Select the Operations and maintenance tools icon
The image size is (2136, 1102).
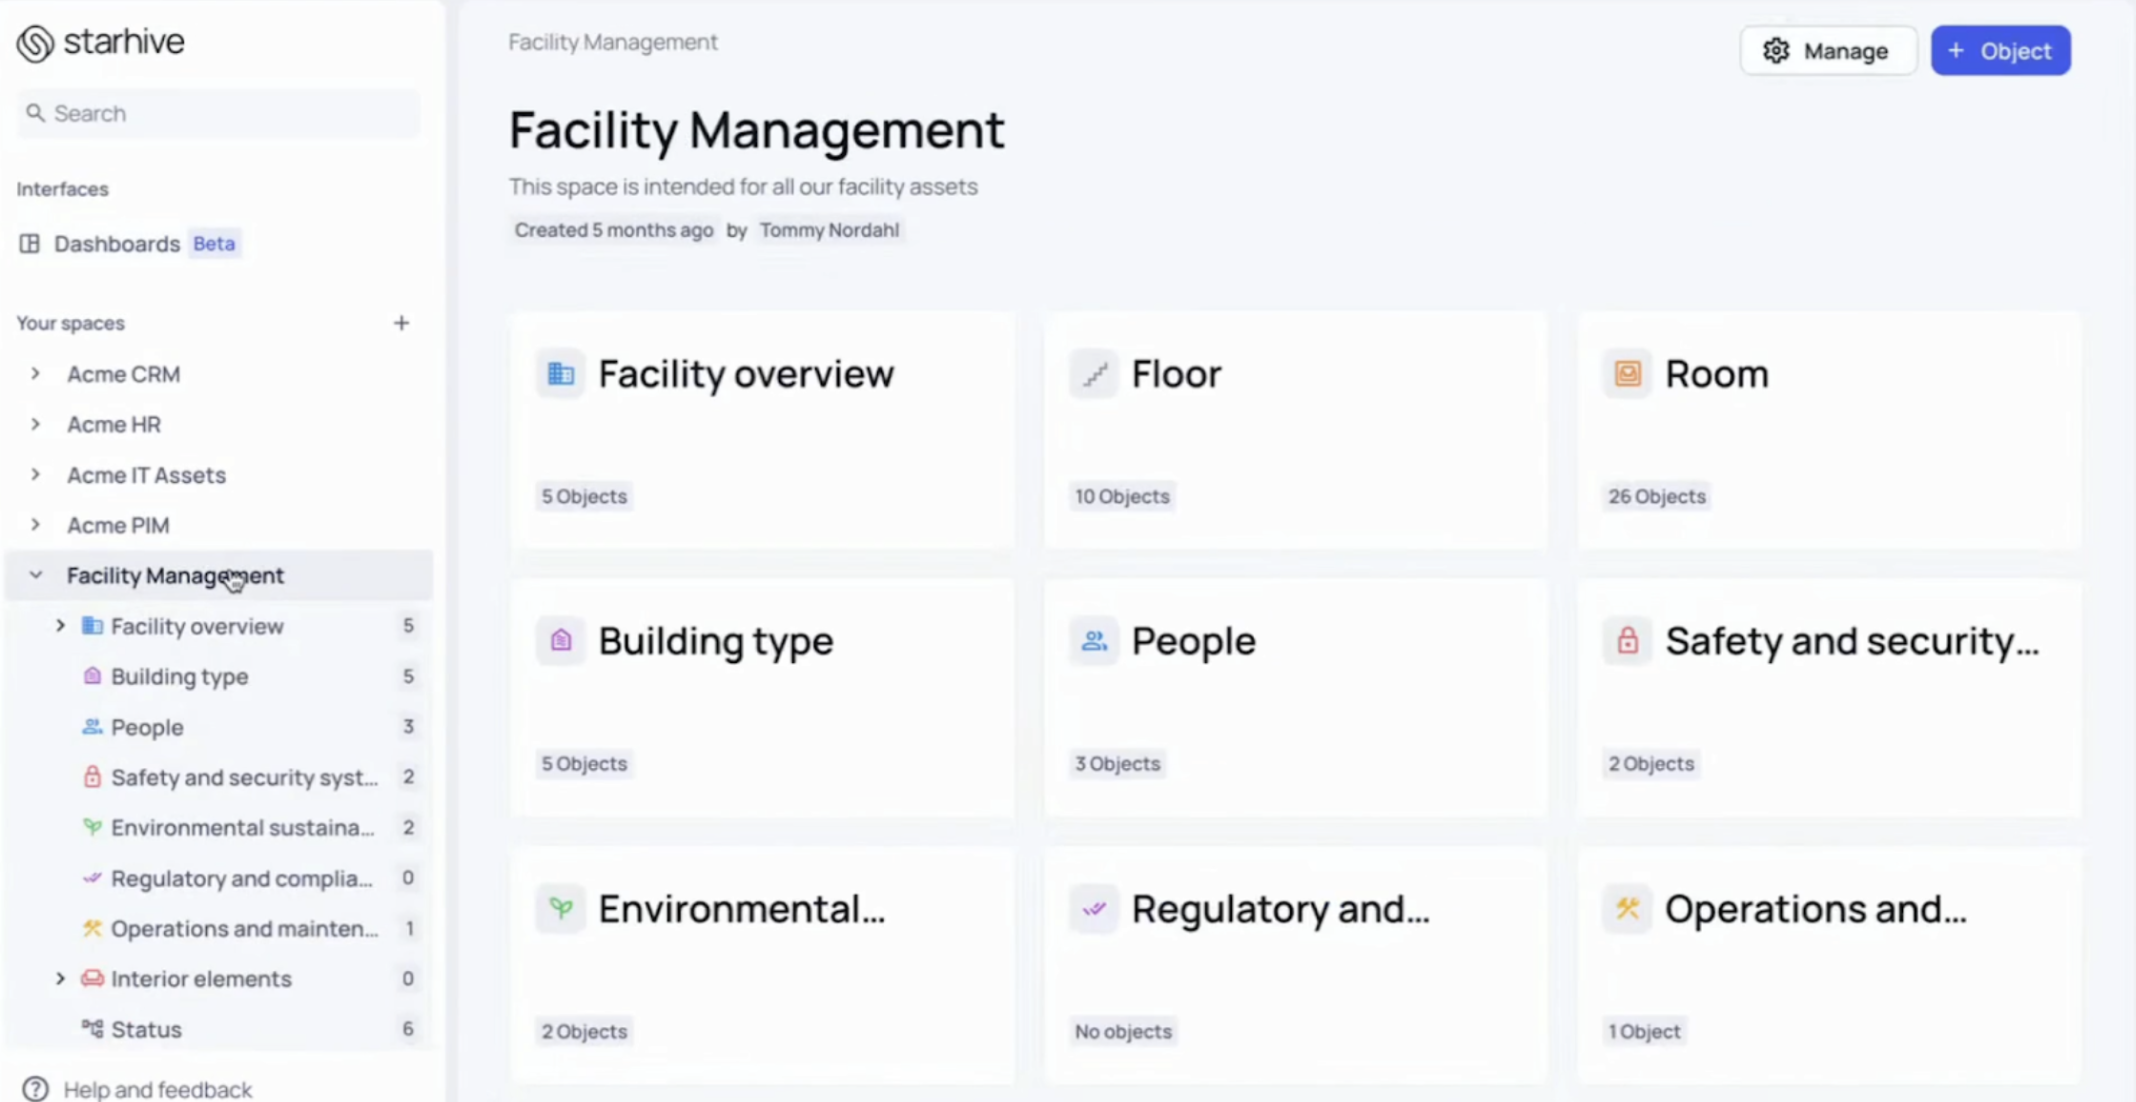click(1627, 909)
